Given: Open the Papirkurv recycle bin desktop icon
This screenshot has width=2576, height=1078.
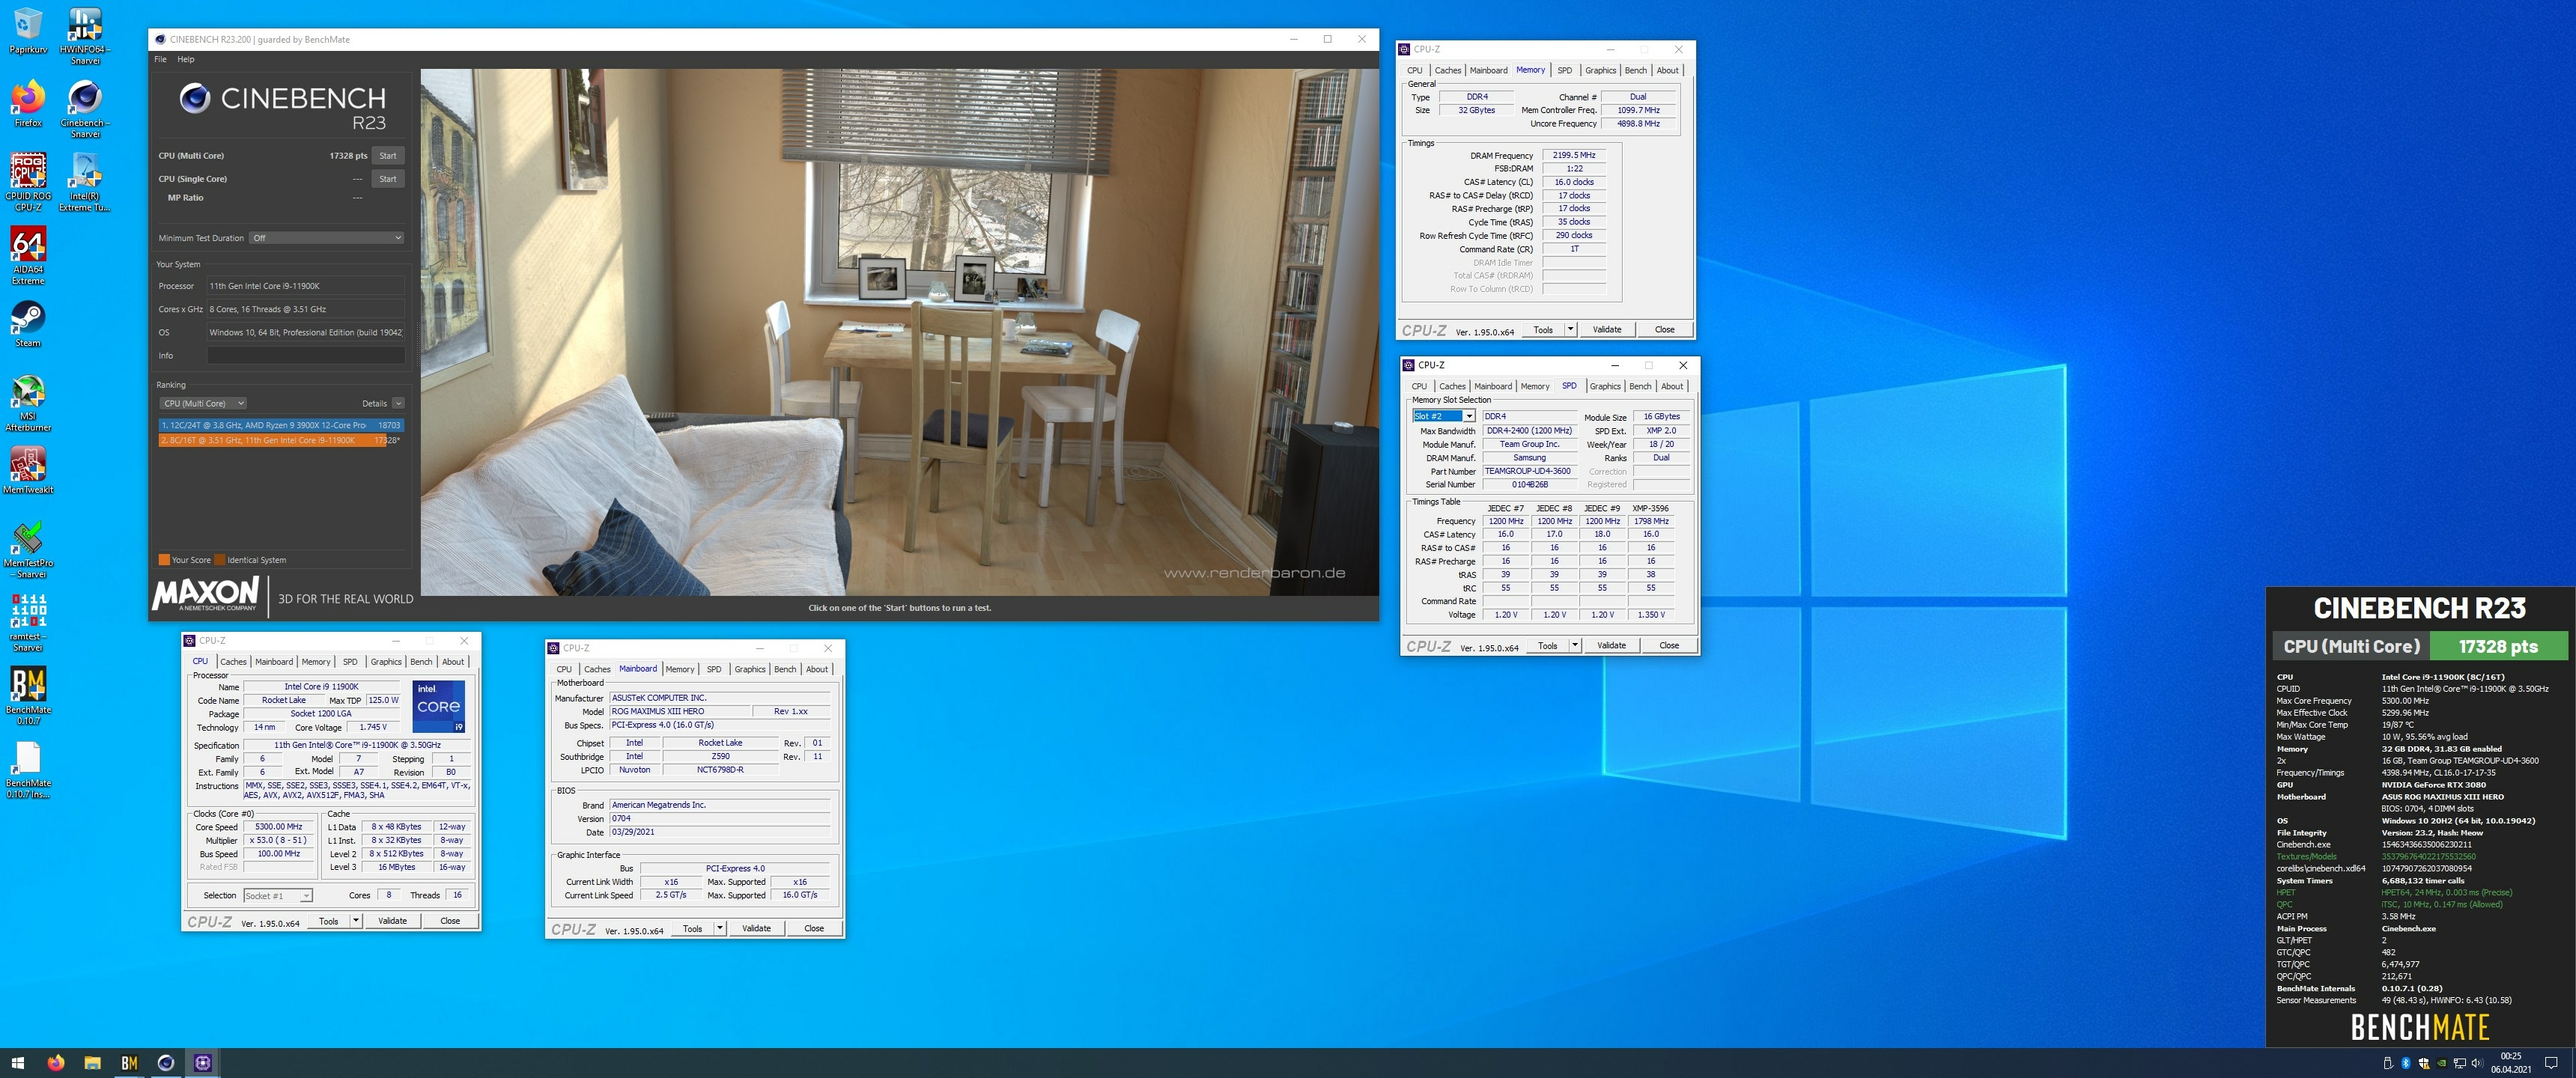Looking at the screenshot, I should coord(28,31).
